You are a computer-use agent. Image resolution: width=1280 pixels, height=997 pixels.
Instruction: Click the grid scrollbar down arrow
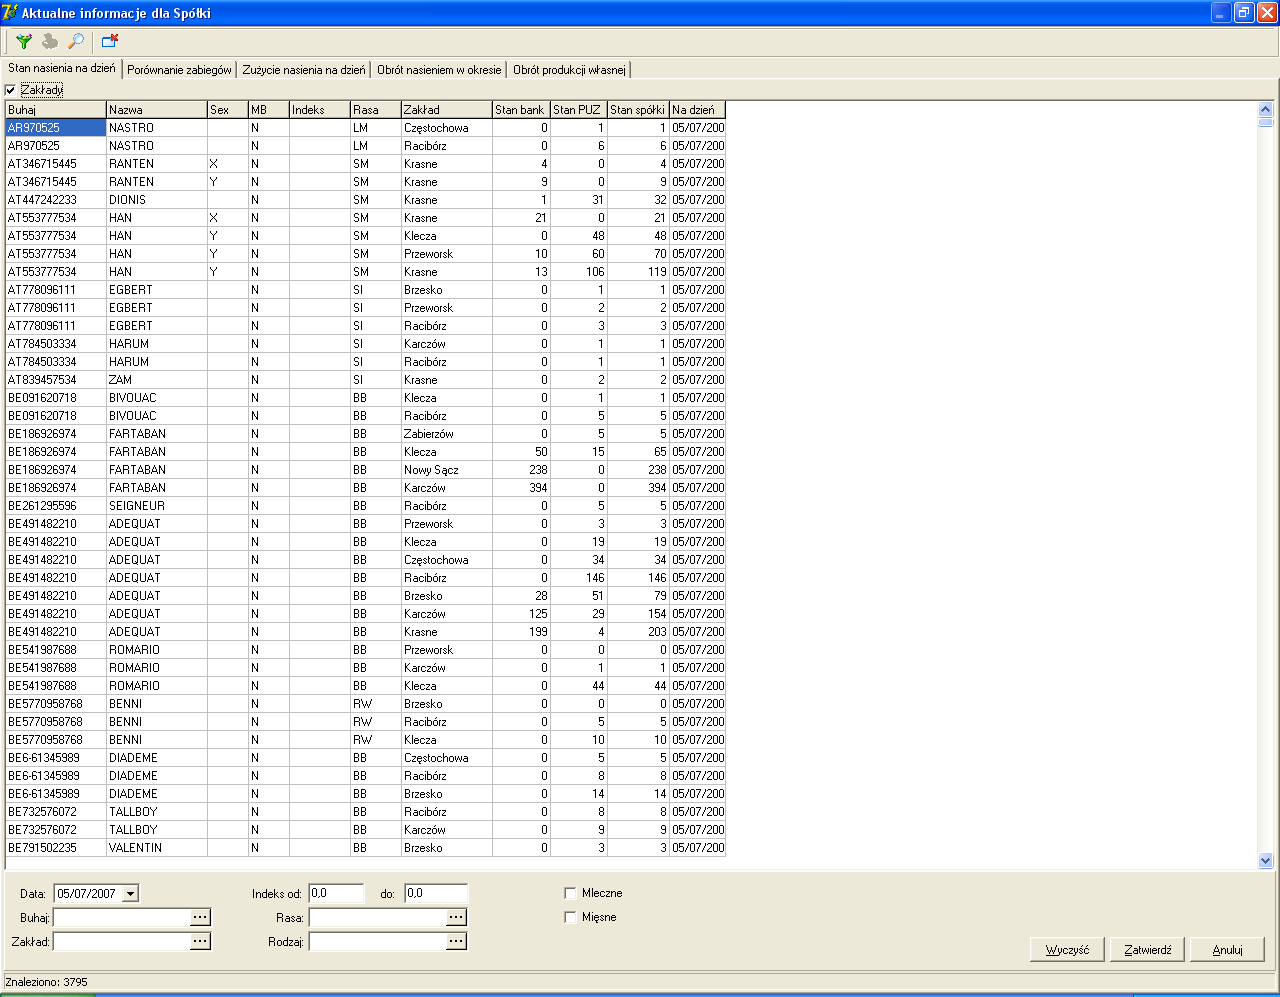[1265, 860]
